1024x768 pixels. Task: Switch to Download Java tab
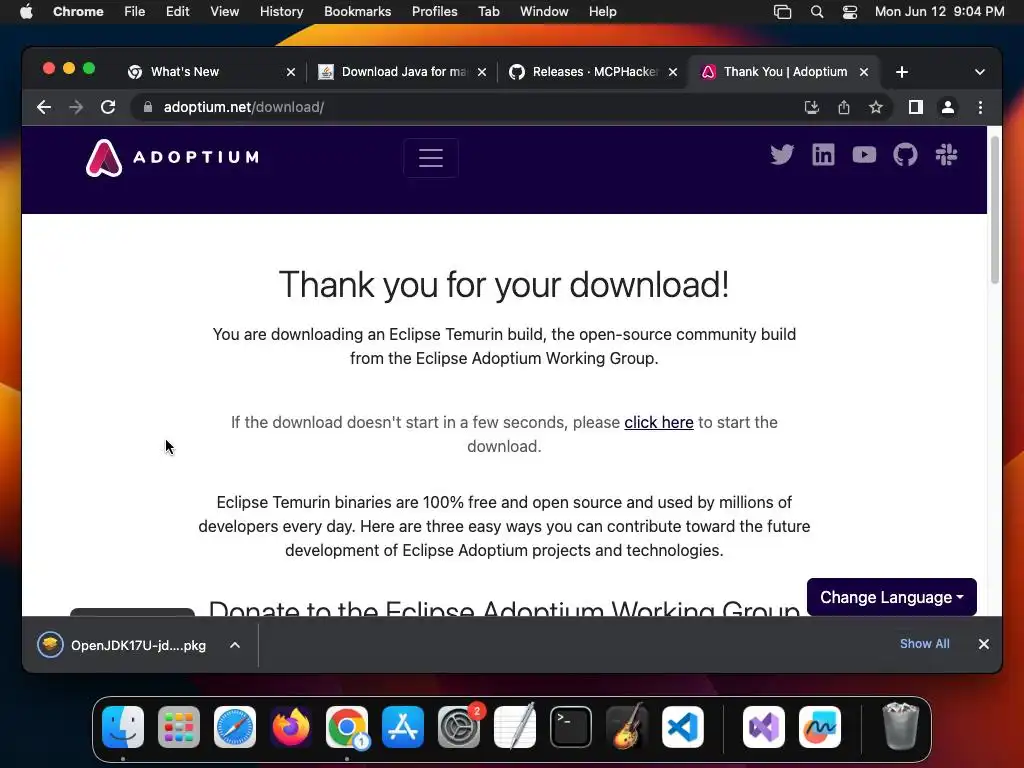click(x=404, y=72)
